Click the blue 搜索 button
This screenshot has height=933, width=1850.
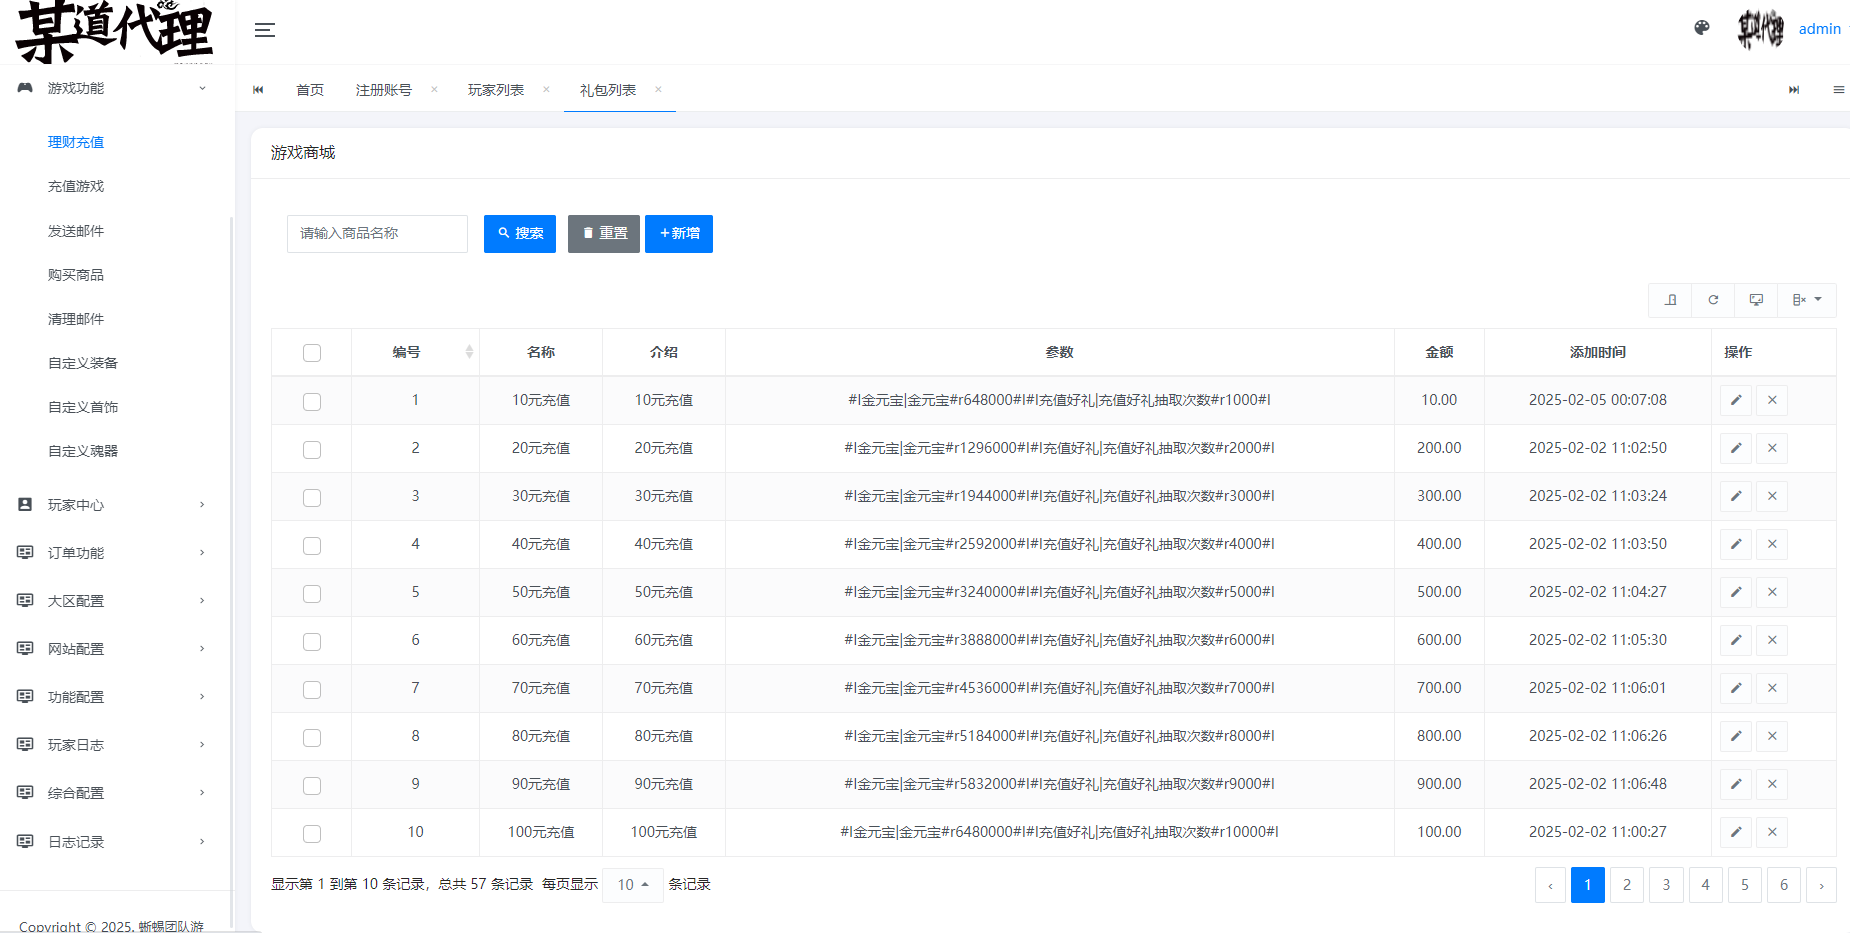[x=520, y=234]
